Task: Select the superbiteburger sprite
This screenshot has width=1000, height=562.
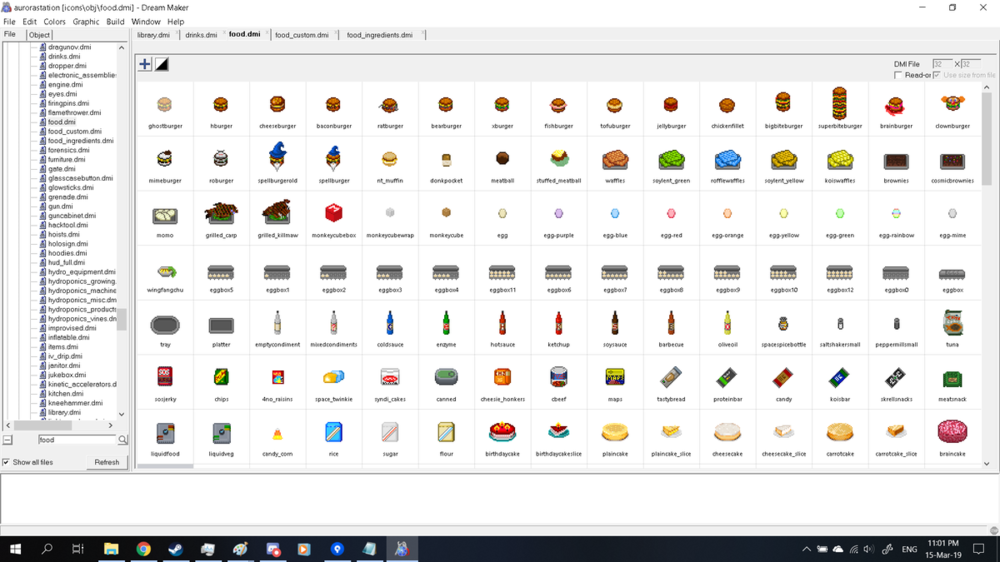Action: click(839, 103)
